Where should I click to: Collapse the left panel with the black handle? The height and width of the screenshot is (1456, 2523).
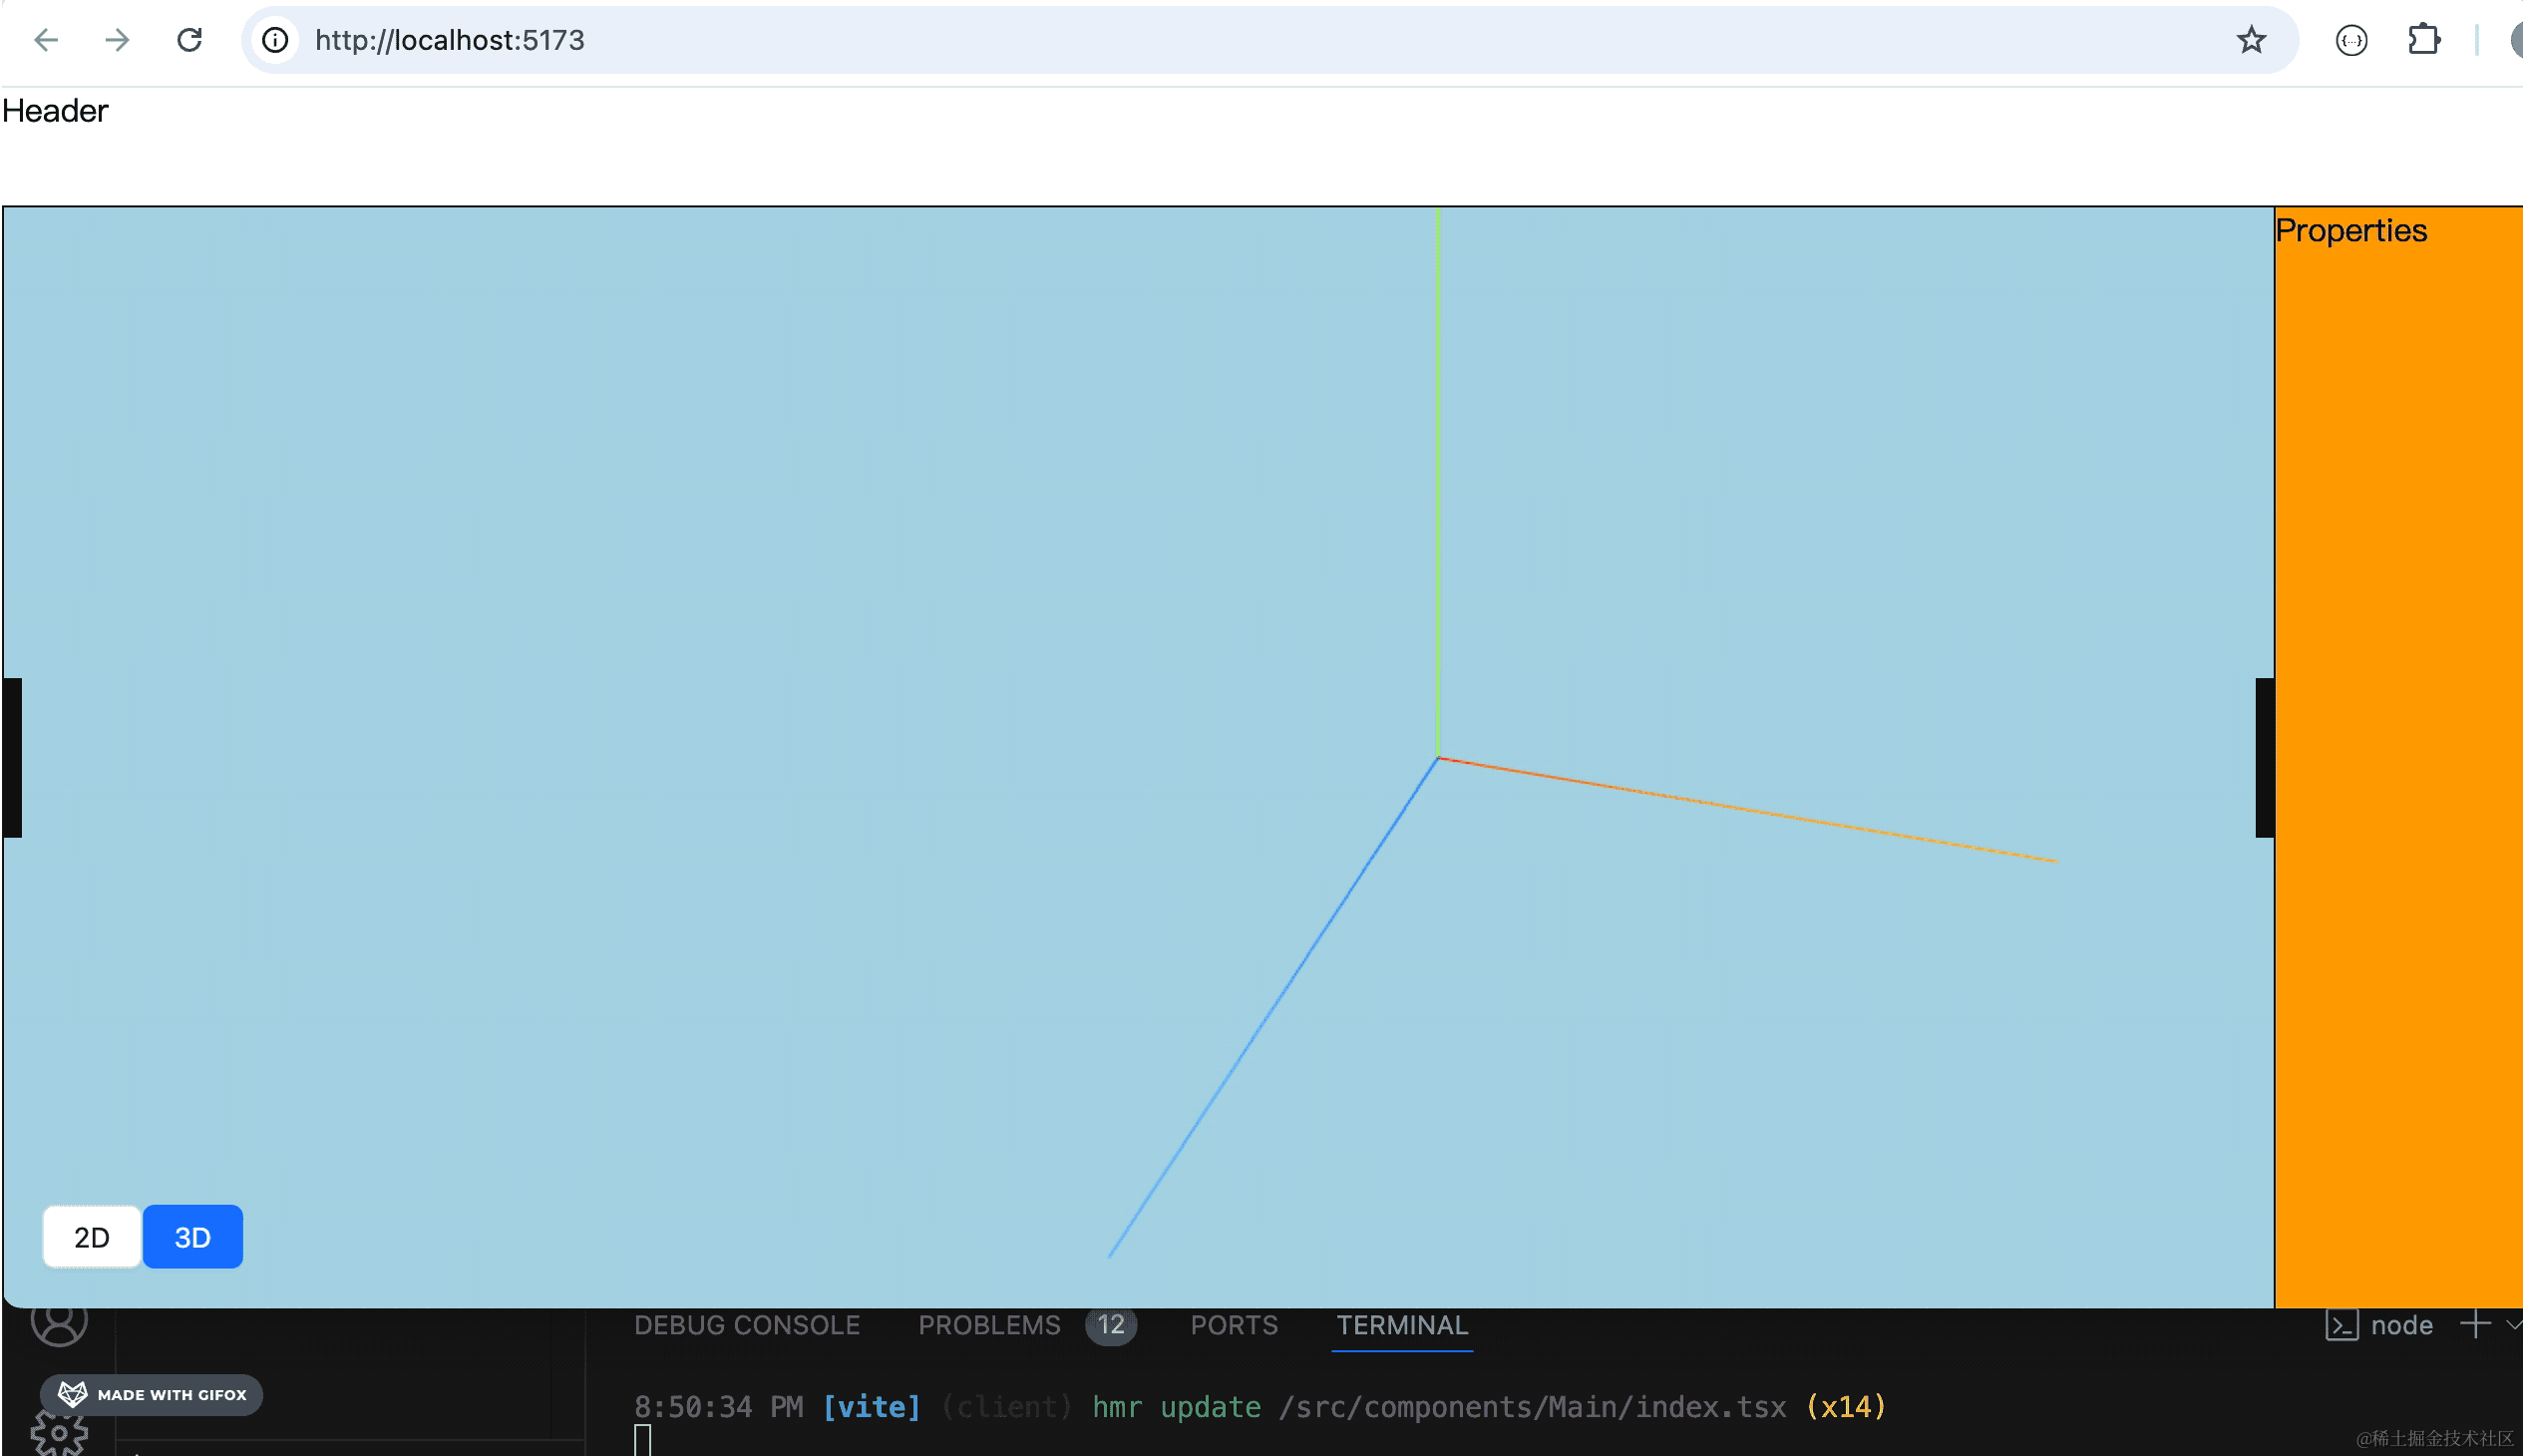12,757
